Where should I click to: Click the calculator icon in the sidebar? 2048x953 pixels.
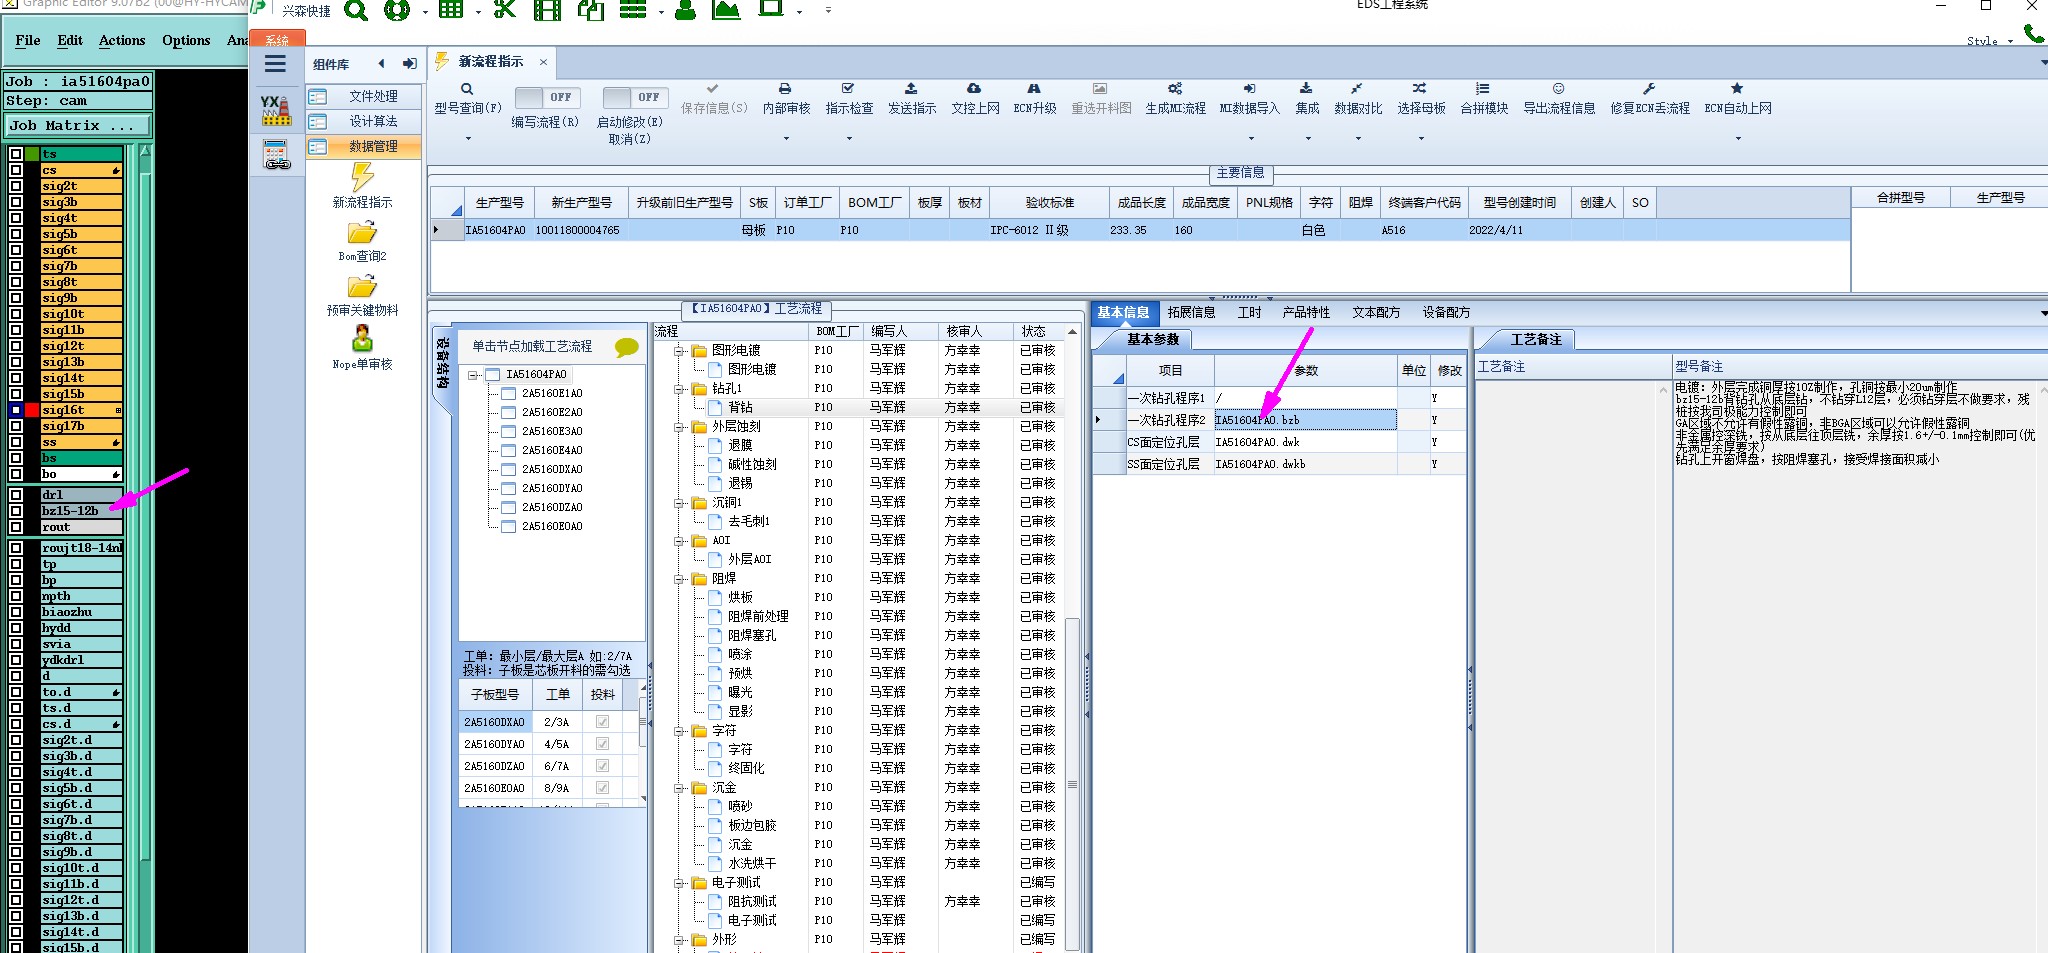pyautogui.click(x=276, y=155)
